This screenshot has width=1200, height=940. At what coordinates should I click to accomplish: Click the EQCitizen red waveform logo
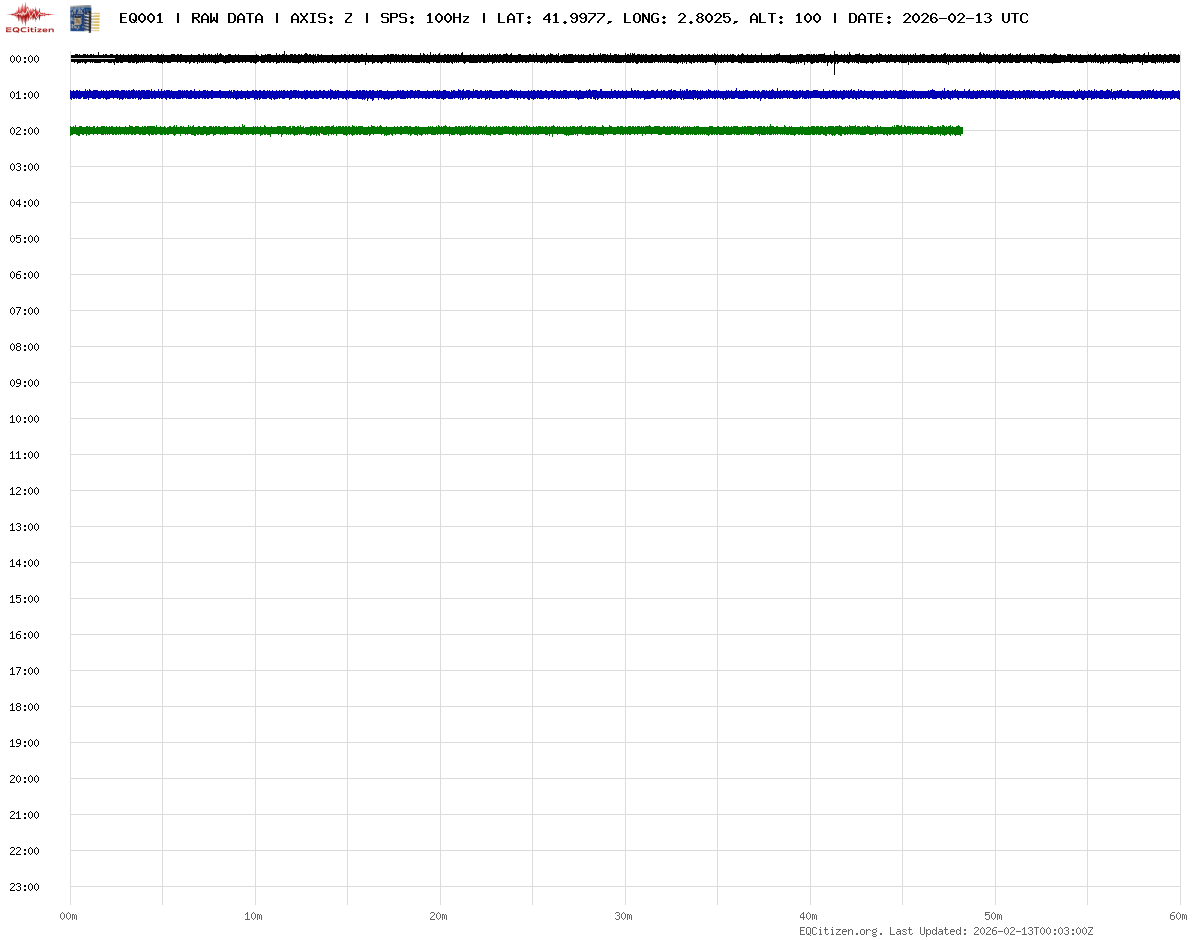(31, 17)
